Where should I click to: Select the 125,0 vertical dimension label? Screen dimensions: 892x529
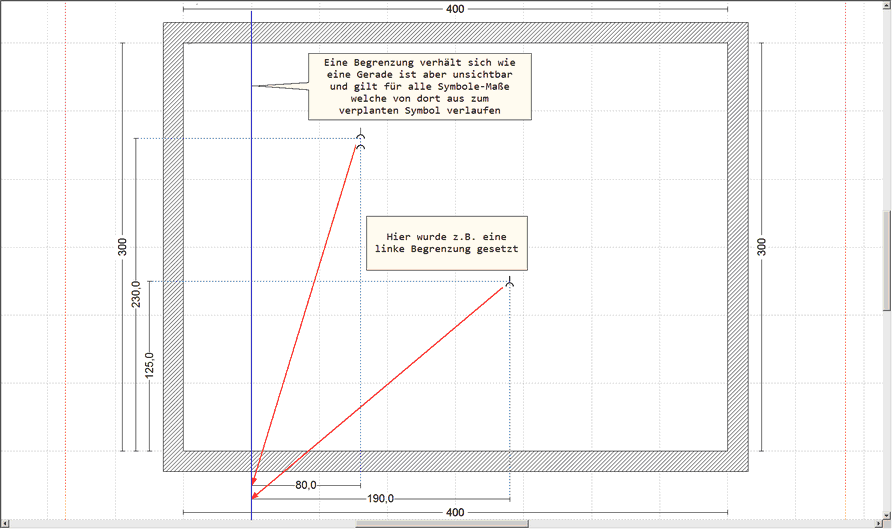150,367
